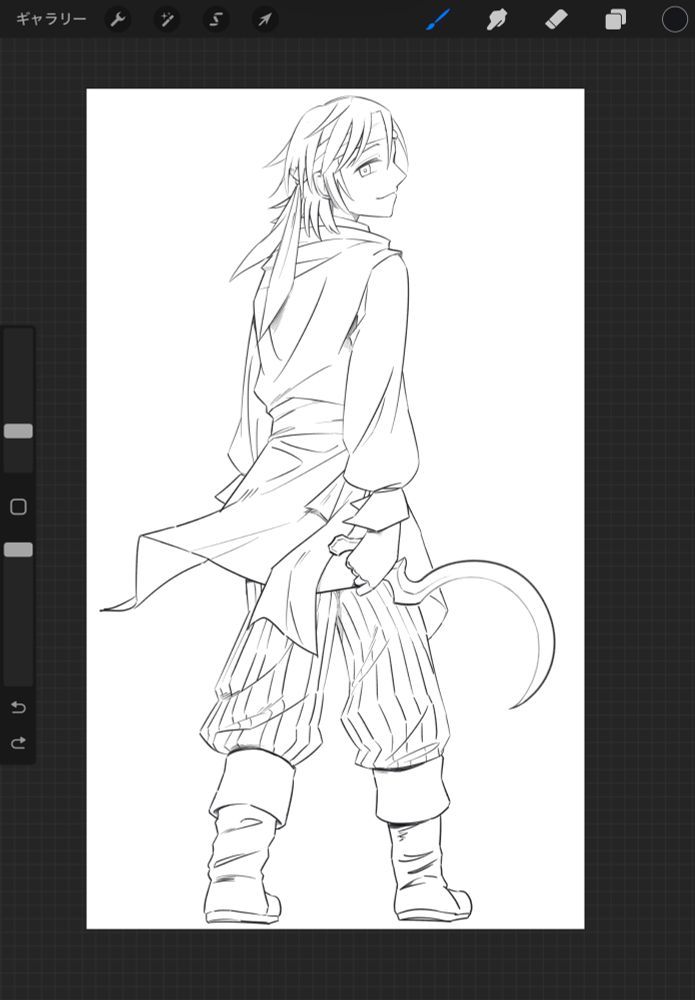The height and width of the screenshot is (1000, 695).
Task: Select the Brush tool
Action: coord(438,20)
